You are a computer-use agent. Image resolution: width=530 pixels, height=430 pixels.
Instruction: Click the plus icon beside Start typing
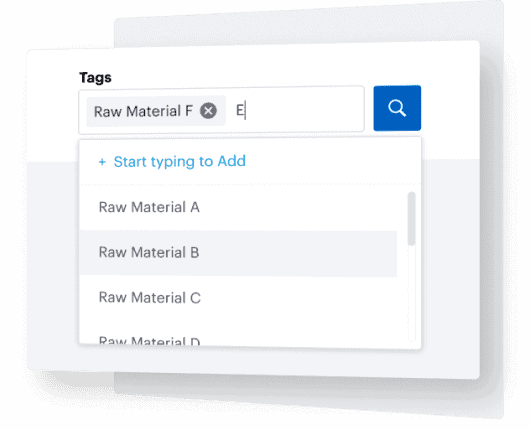pyautogui.click(x=102, y=162)
